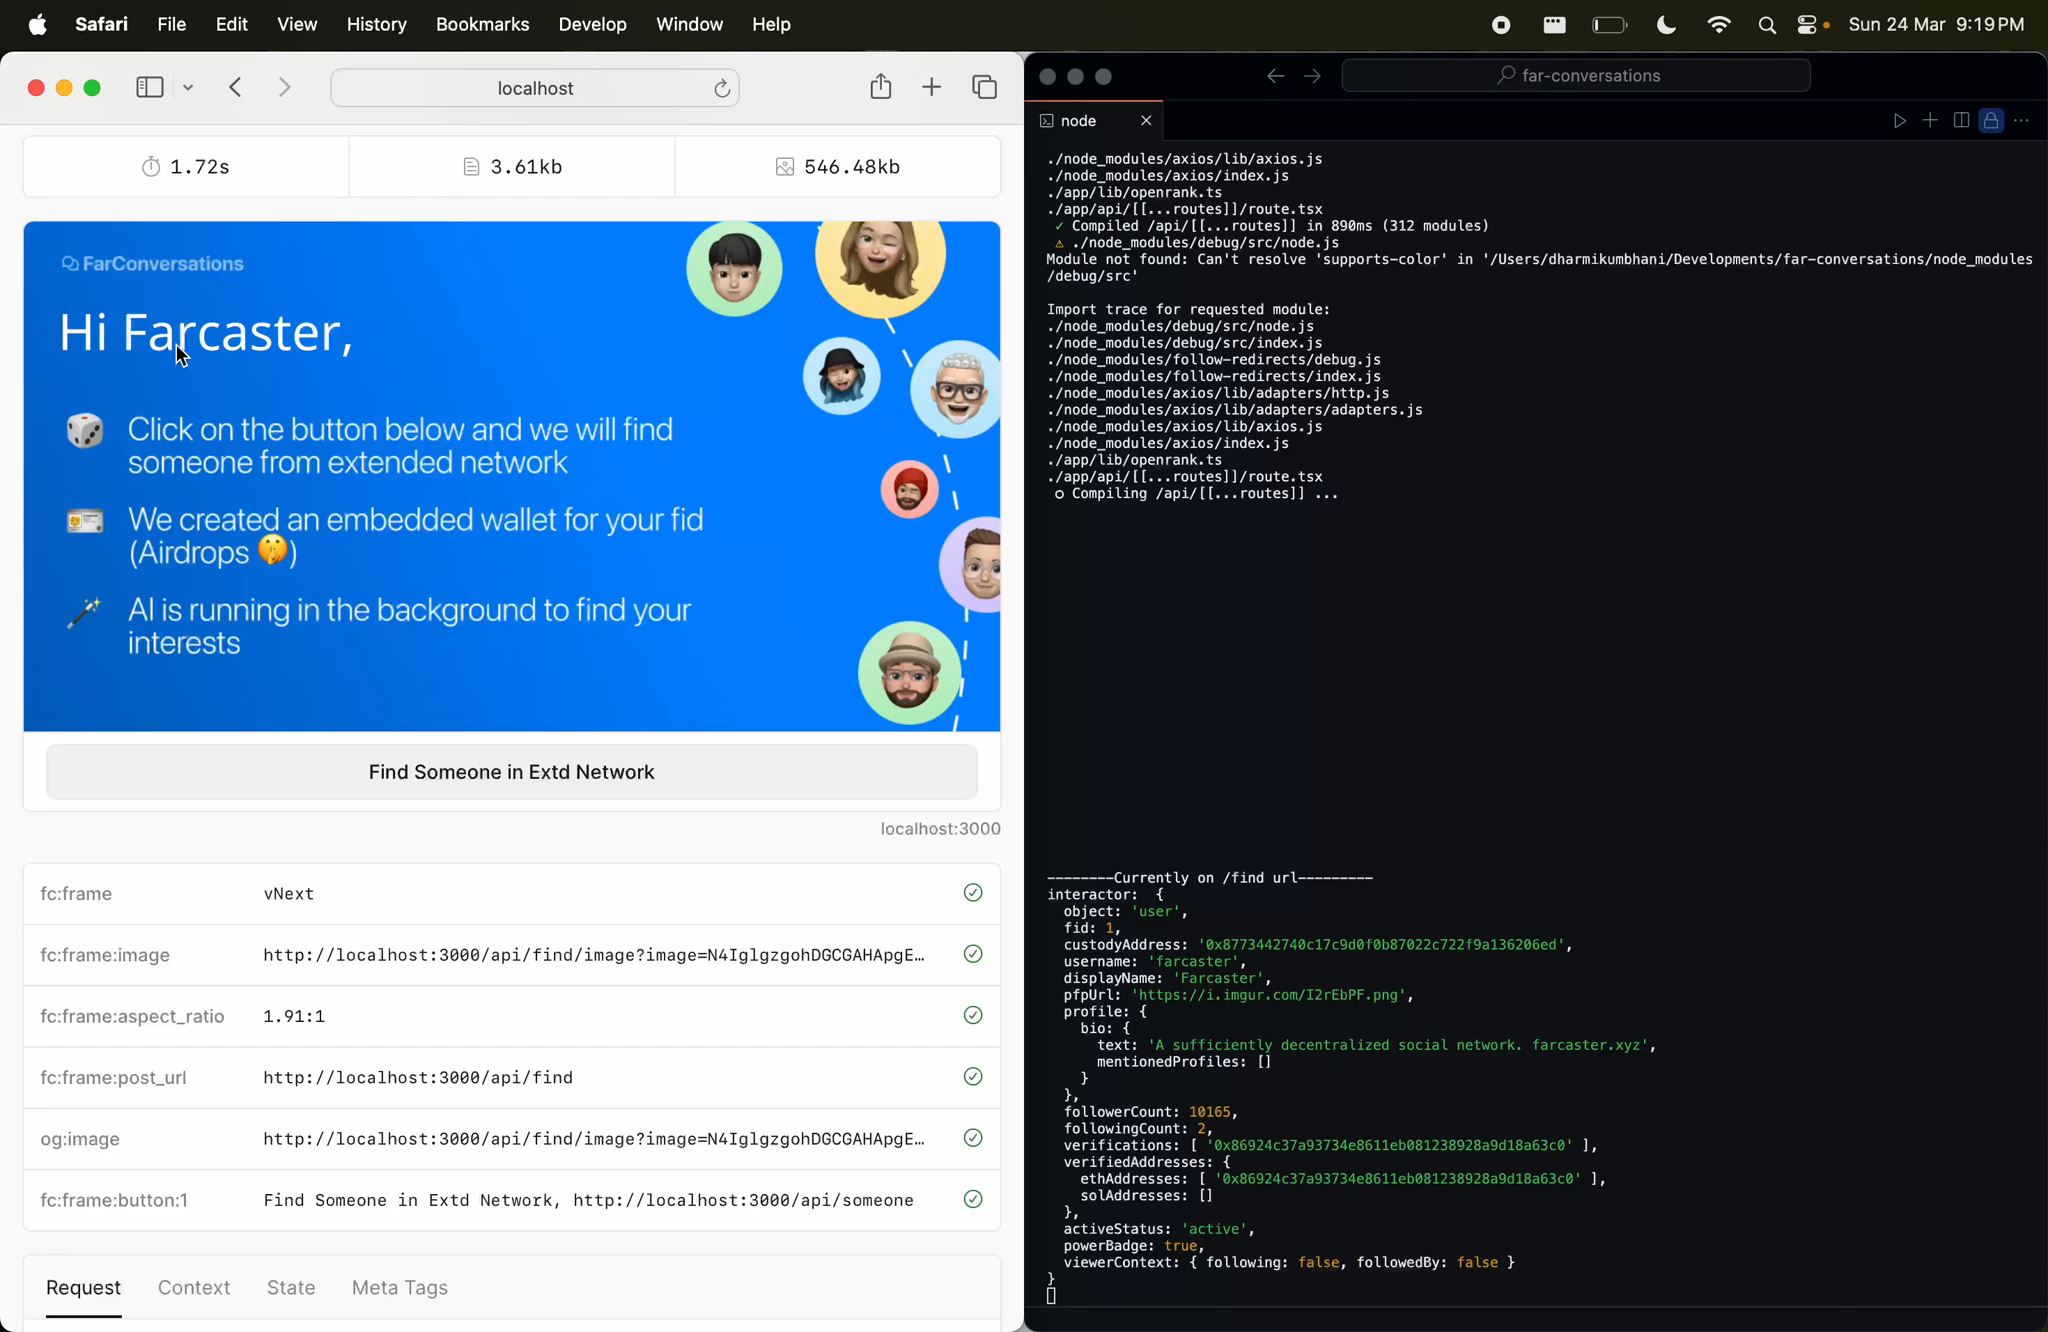Screen dimensions: 2048x1332
Task: Switch to the Request tab
Action: point(83,1288)
